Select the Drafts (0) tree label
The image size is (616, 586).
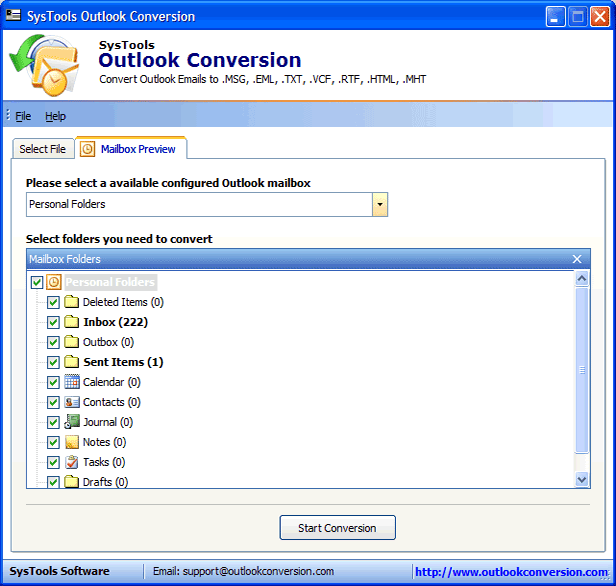click(x=105, y=482)
